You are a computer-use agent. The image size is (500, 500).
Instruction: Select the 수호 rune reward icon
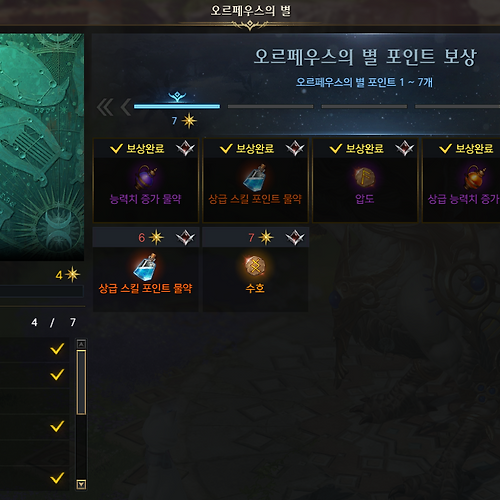tap(255, 266)
